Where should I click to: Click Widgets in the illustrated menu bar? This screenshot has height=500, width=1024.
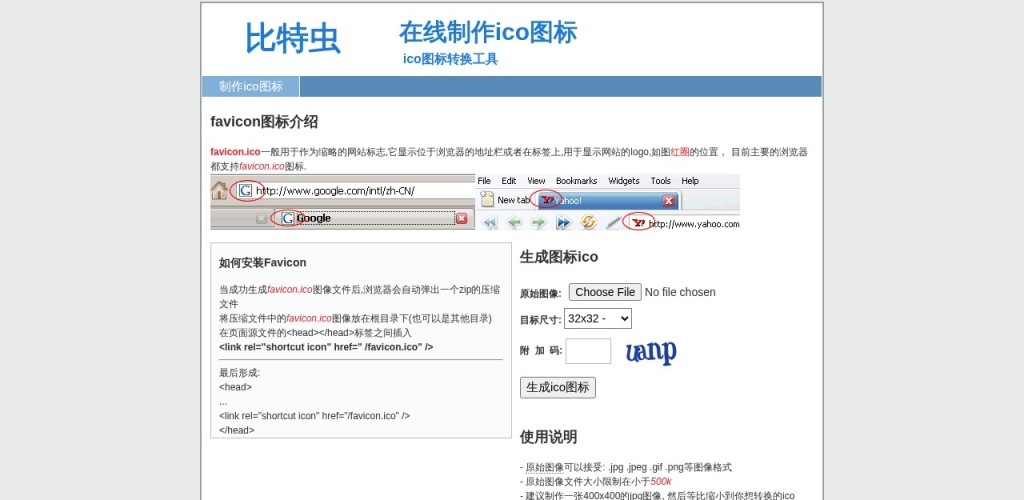tap(623, 181)
